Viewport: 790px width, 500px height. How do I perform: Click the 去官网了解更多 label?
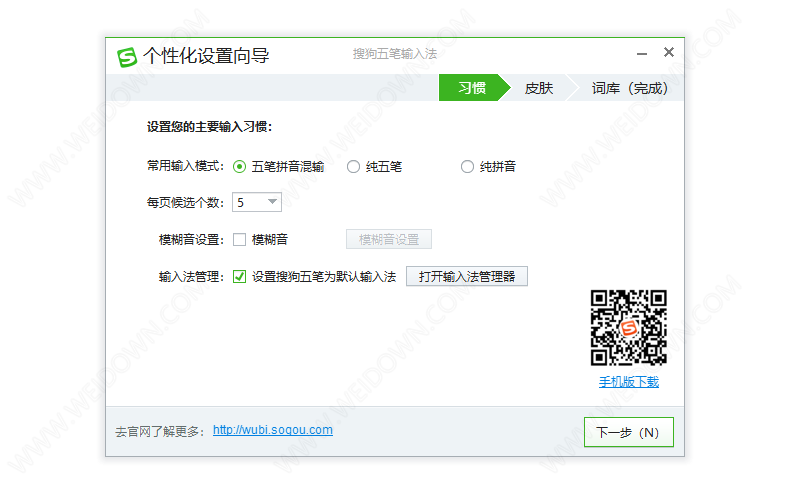click(x=159, y=432)
